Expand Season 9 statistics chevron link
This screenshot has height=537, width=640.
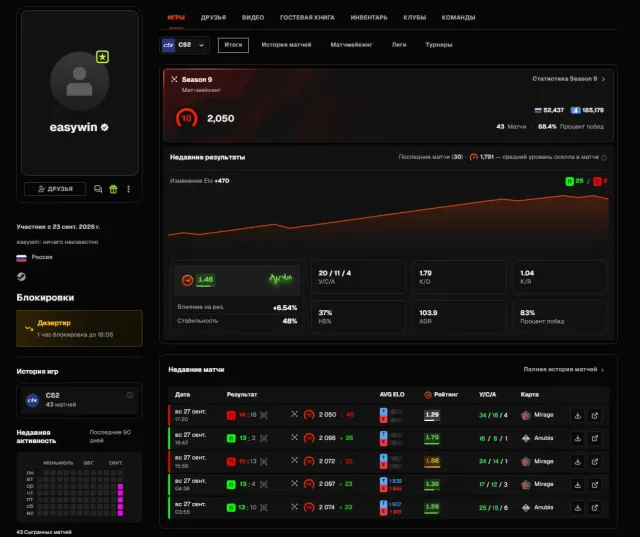569,79
